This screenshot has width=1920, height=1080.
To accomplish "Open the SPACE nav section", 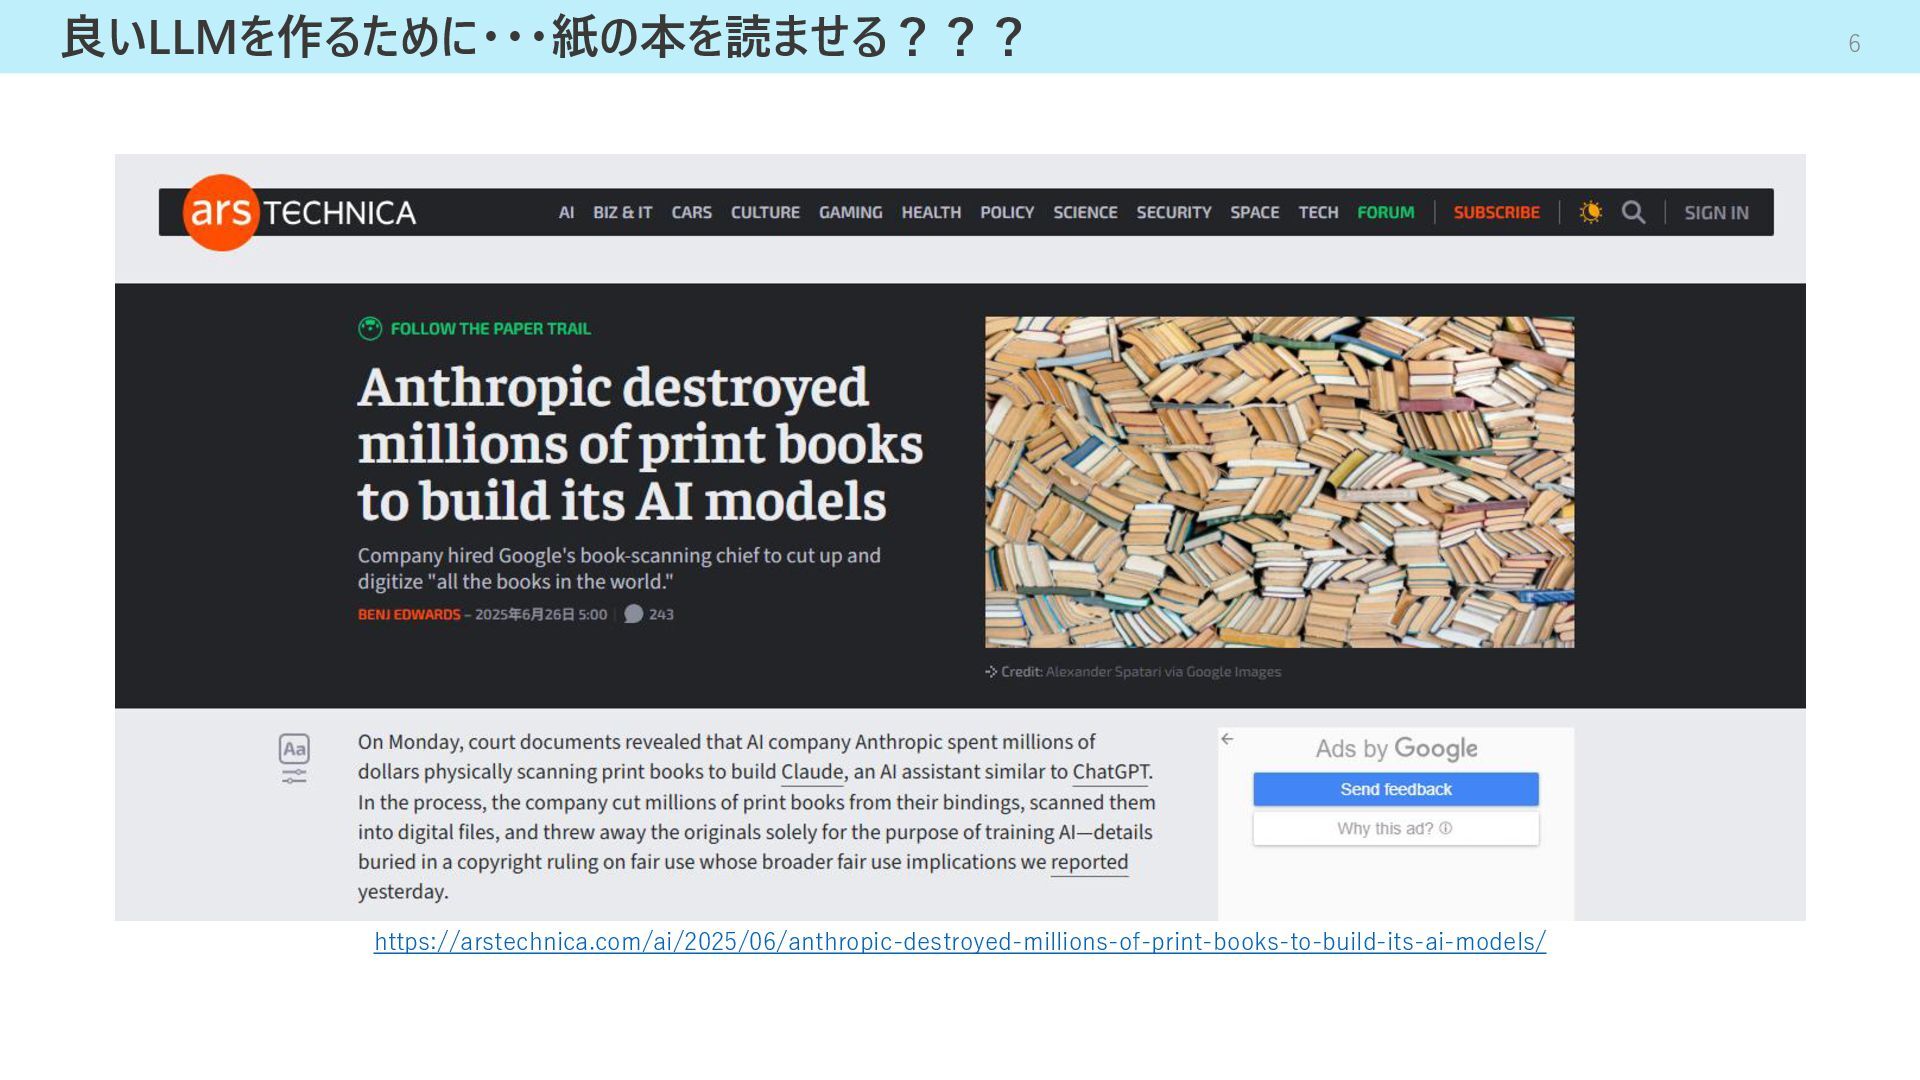I will [x=1255, y=212].
